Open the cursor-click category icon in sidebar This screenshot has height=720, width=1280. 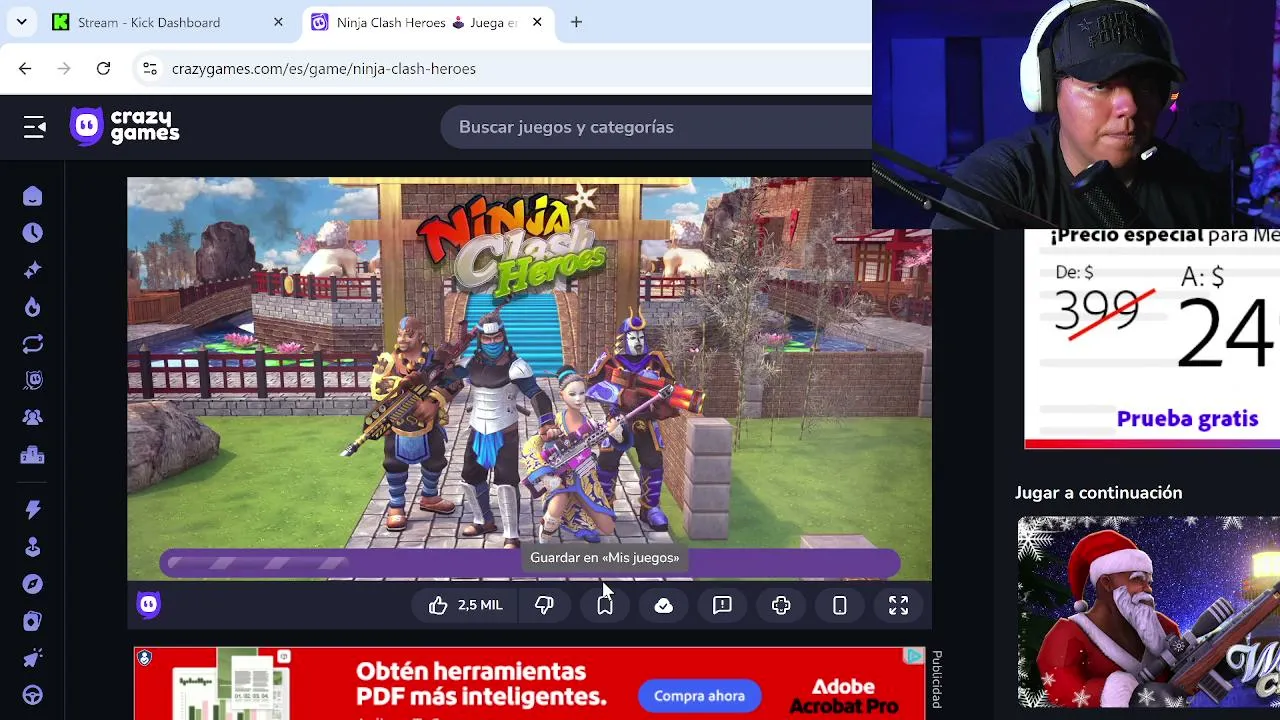pyautogui.click(x=32, y=658)
